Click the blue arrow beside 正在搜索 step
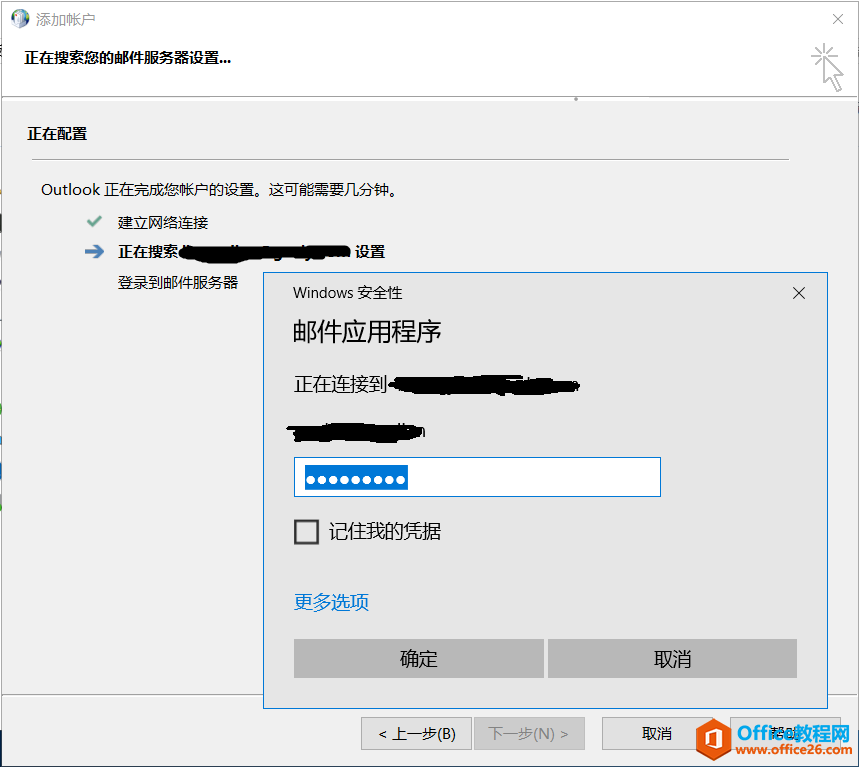The image size is (859, 767). coord(93,251)
